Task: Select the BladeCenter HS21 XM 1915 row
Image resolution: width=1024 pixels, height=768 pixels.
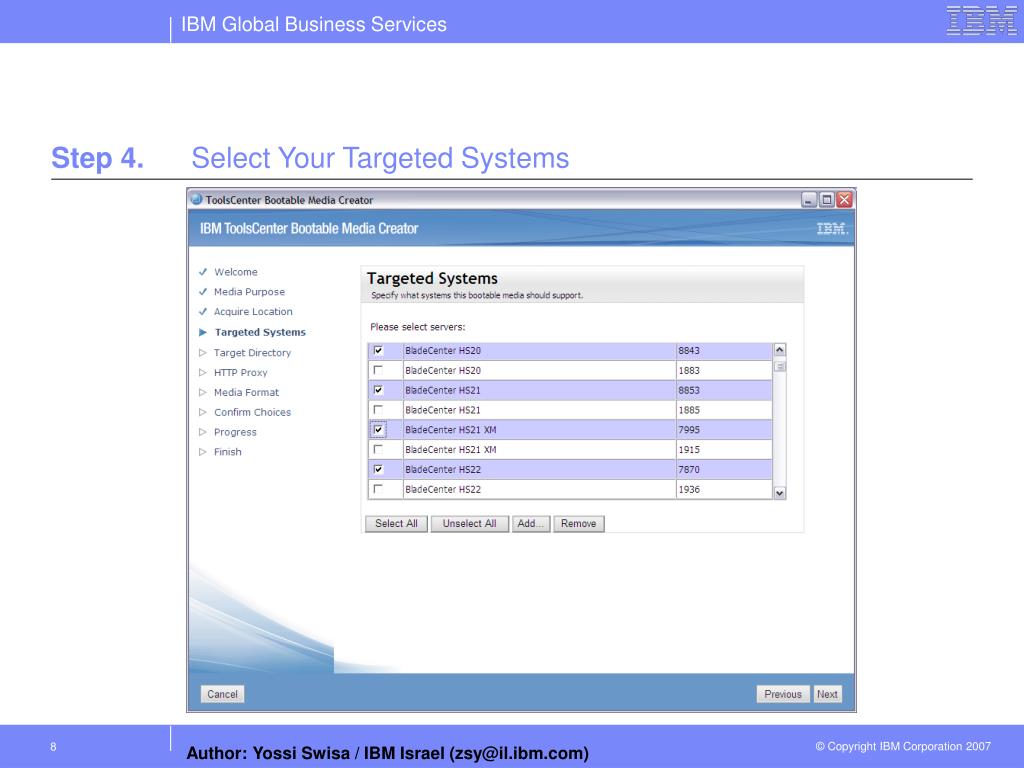Action: click(x=570, y=450)
